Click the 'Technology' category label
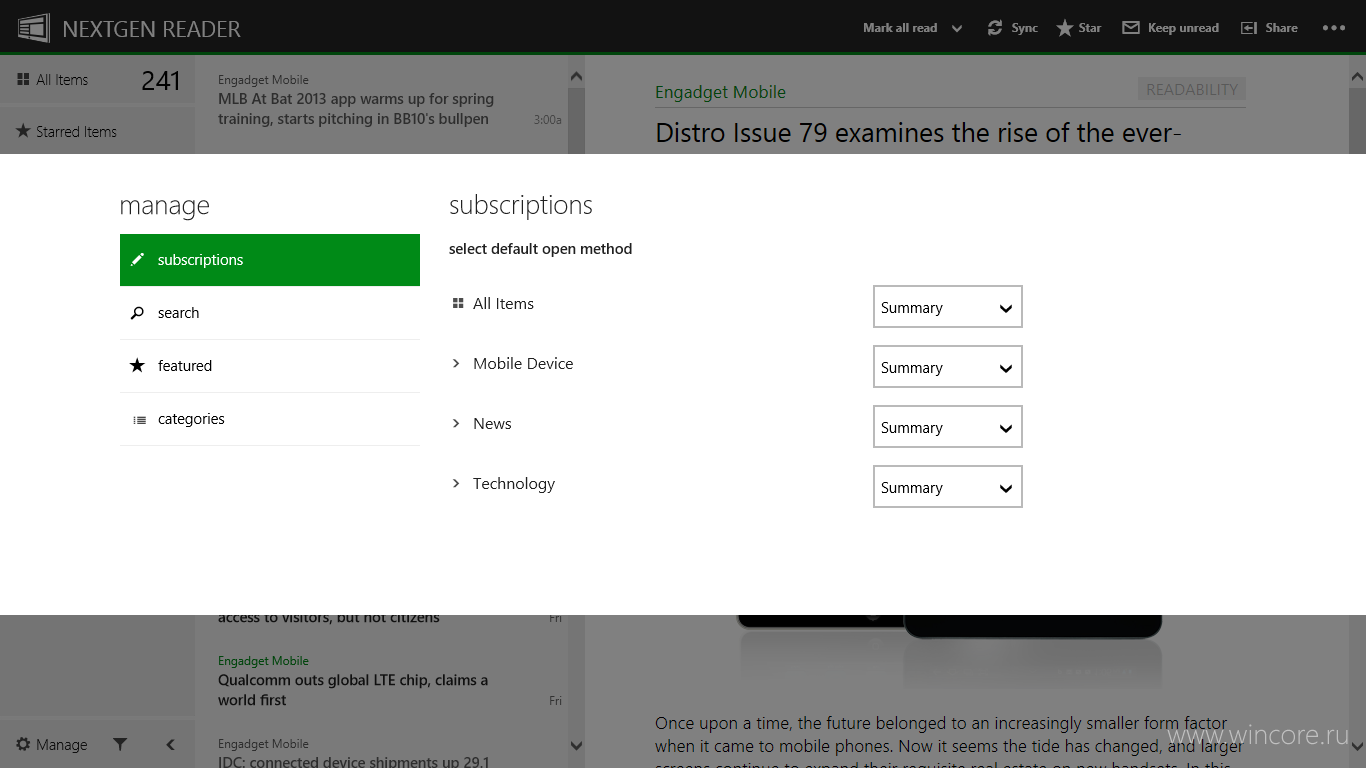 (x=514, y=484)
